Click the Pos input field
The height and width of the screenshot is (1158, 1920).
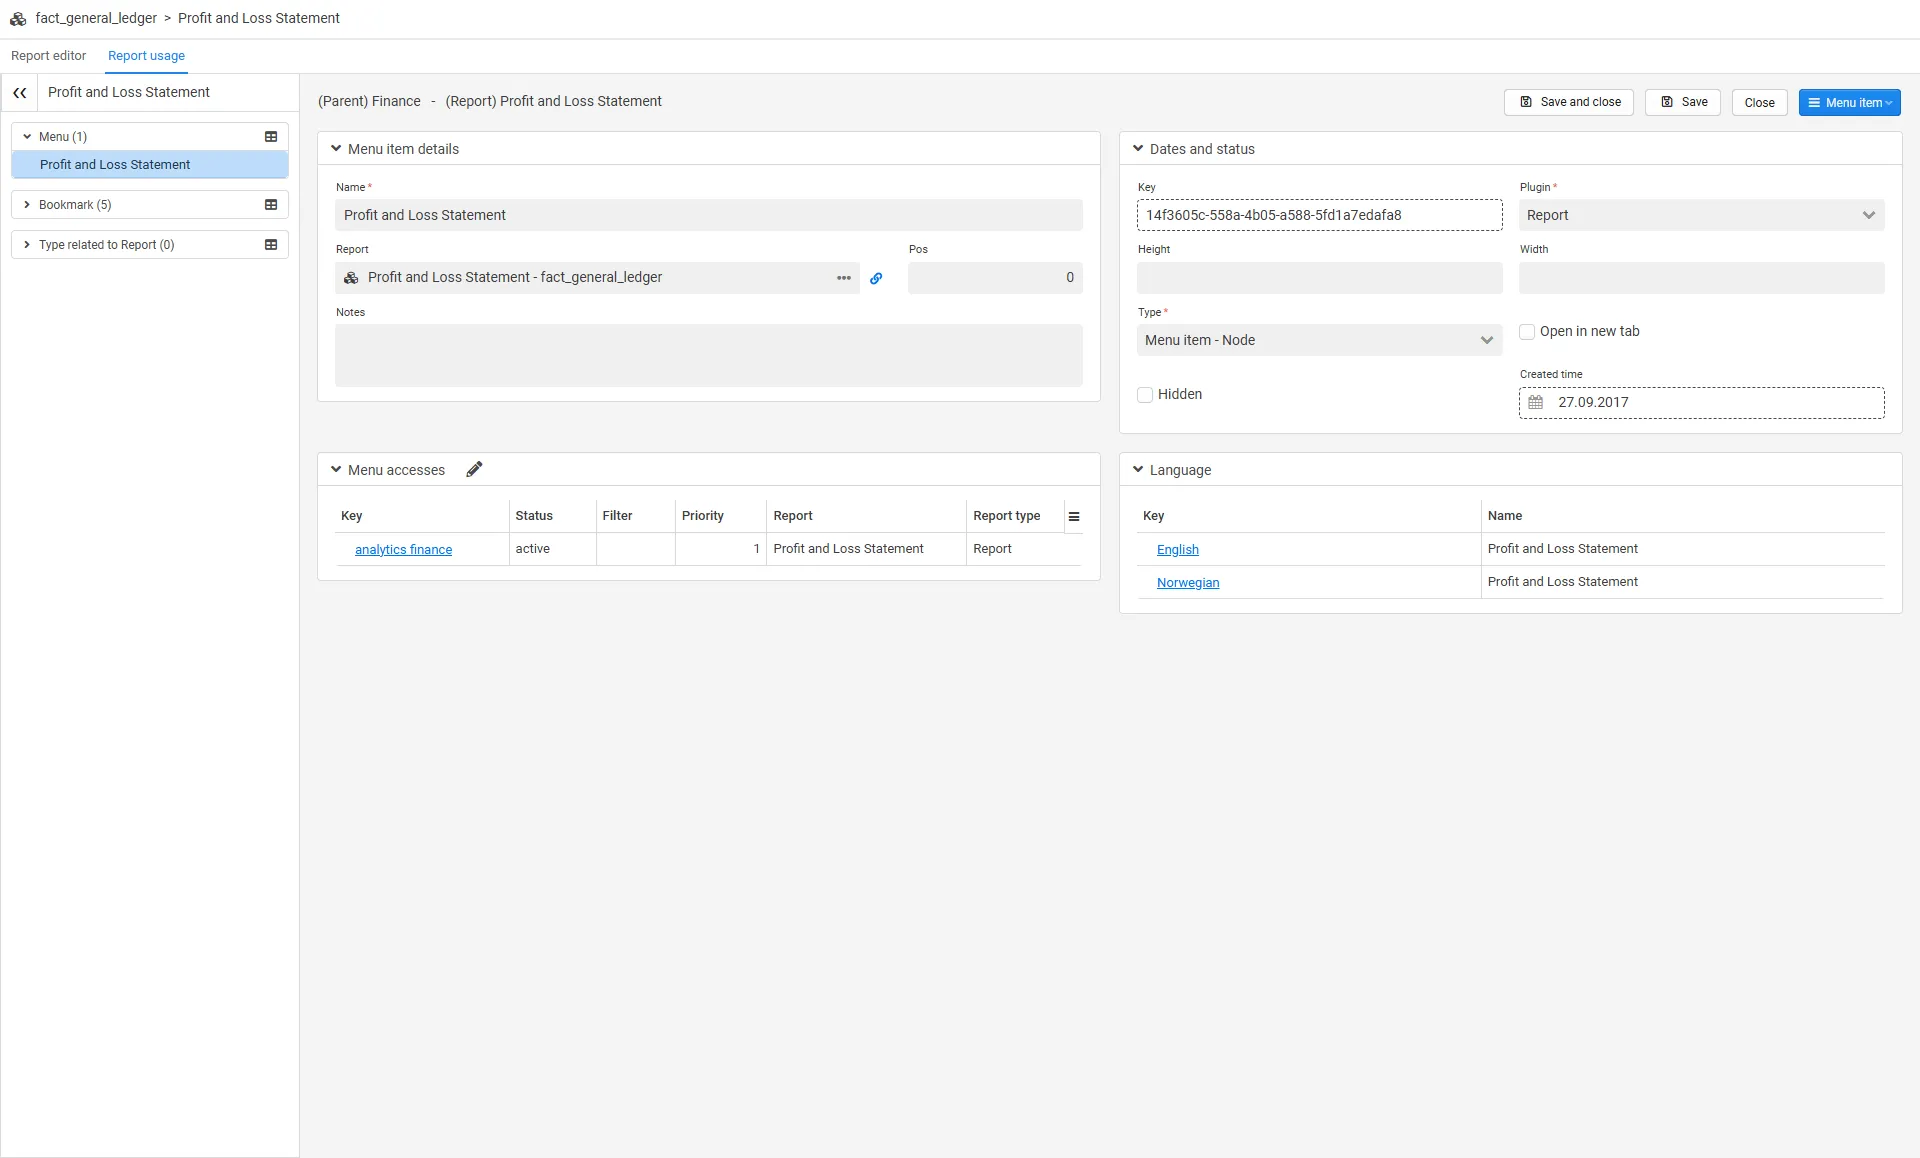pyautogui.click(x=995, y=278)
